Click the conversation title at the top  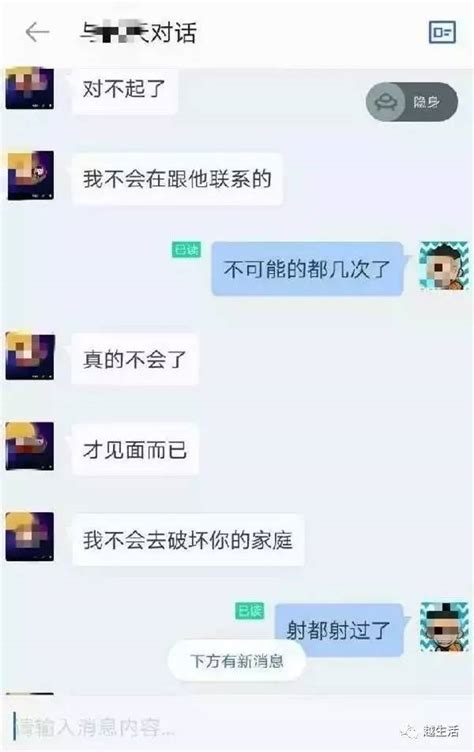138,33
